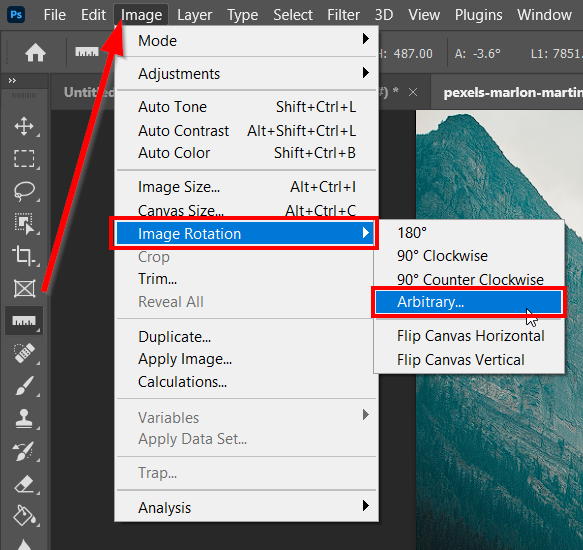
Task: Select the Paint Bucket tool
Action: (x=24, y=516)
